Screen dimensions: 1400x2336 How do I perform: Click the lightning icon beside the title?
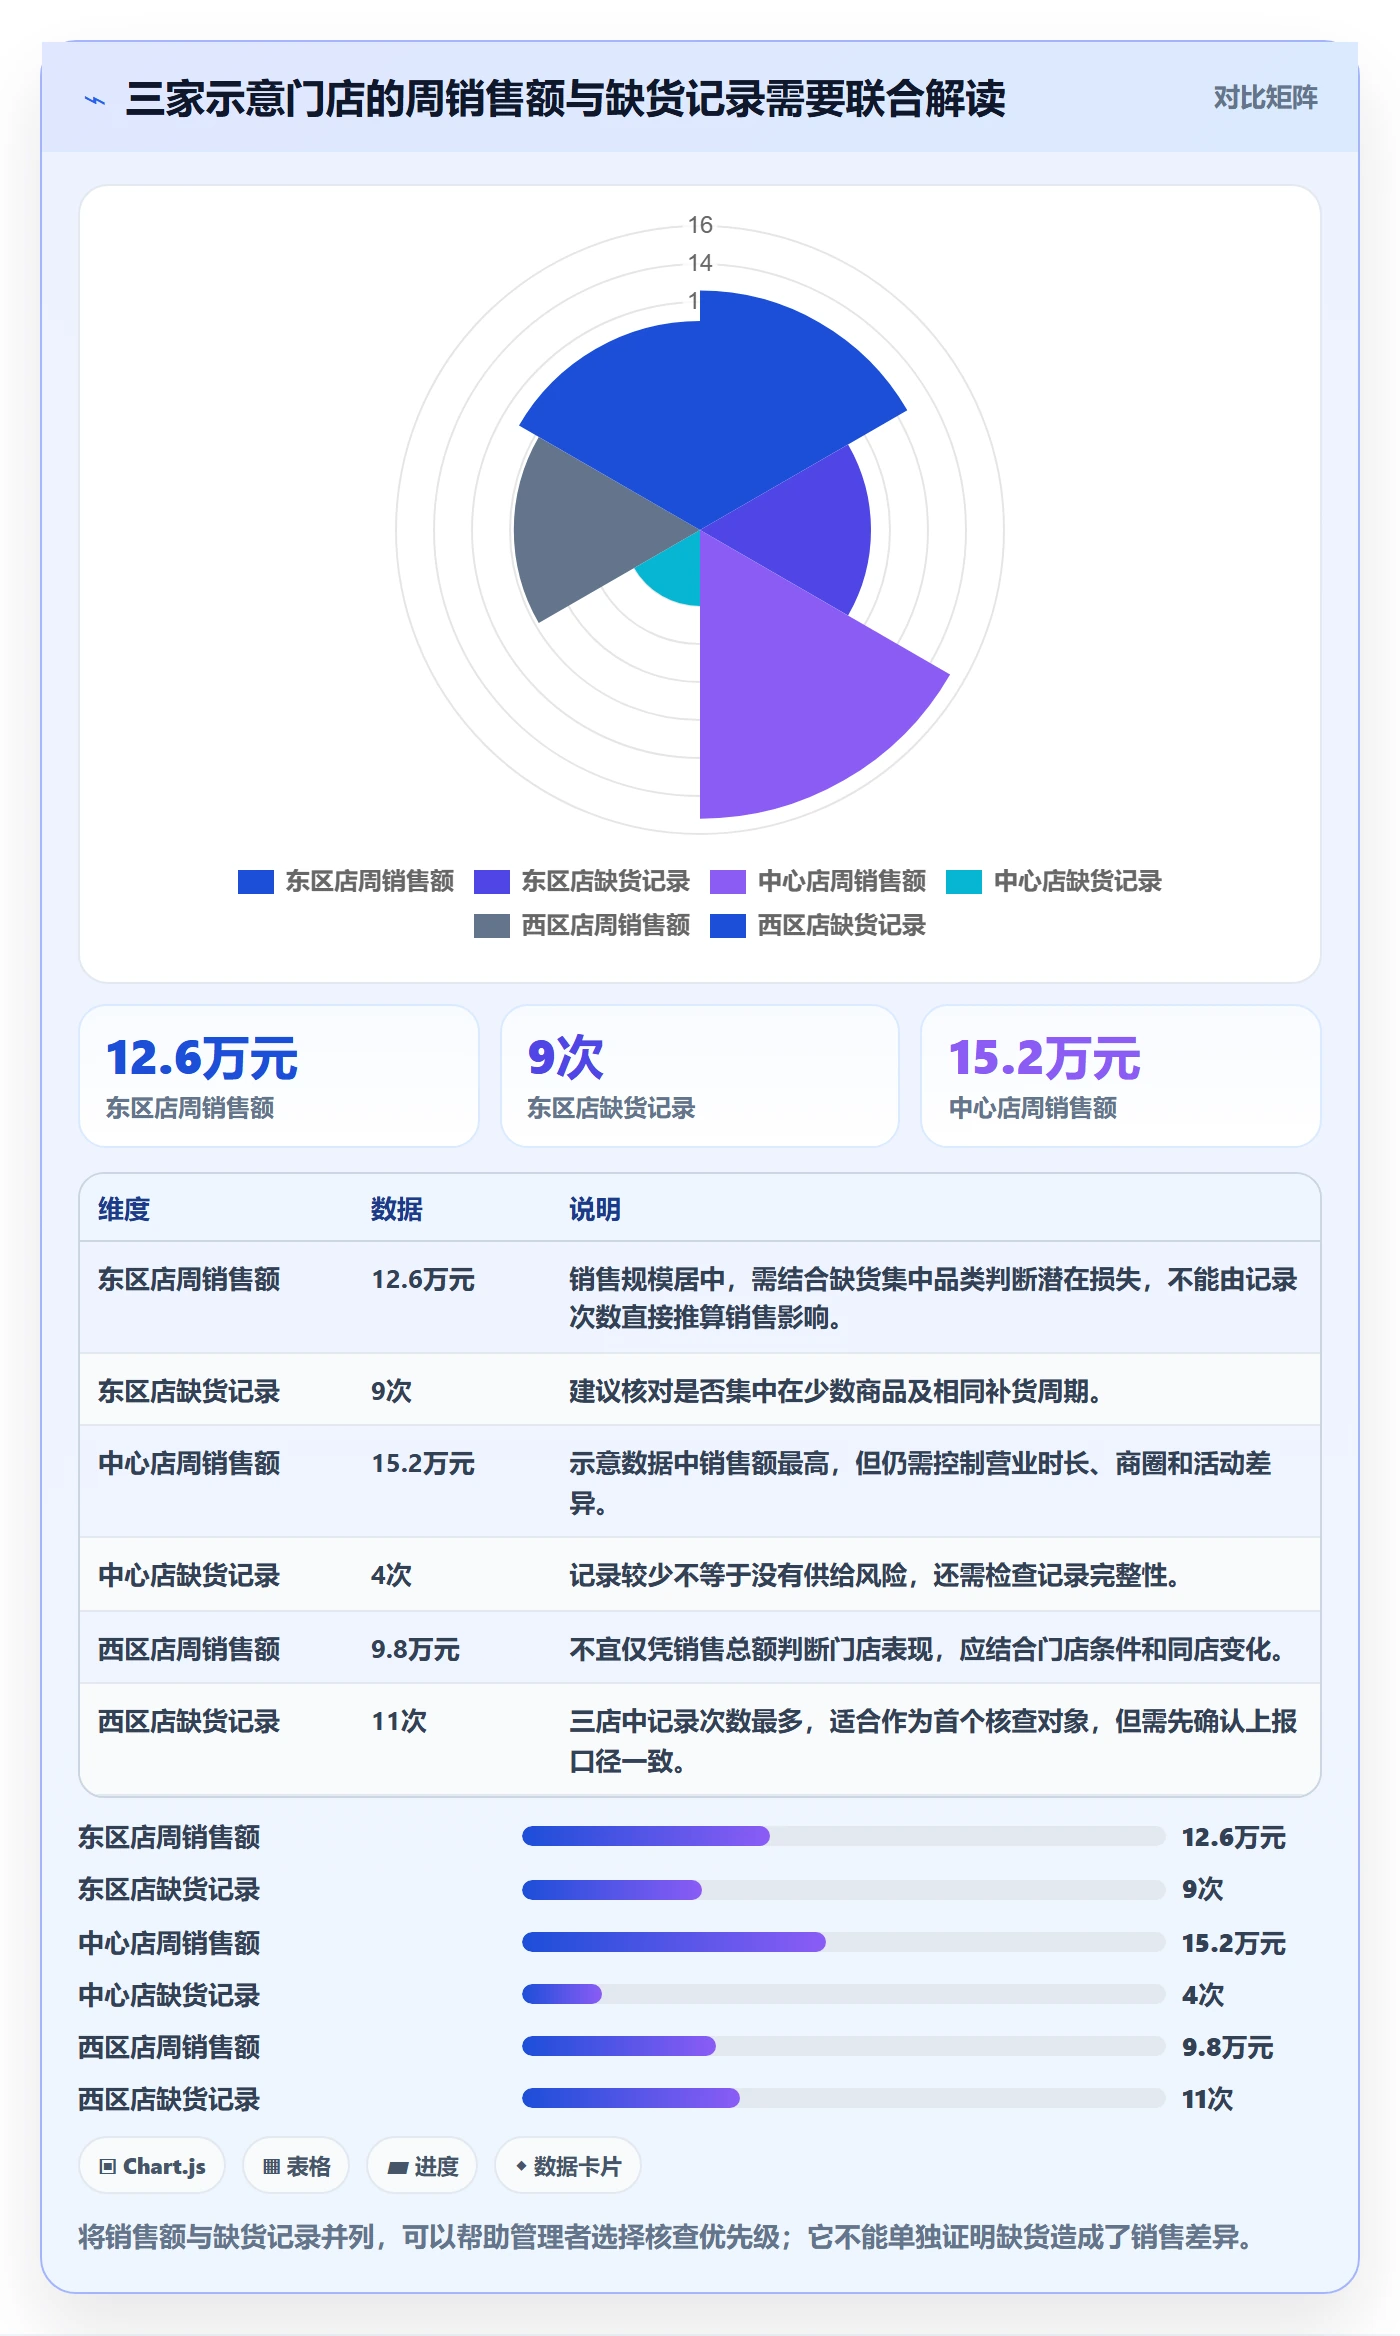pos(95,100)
